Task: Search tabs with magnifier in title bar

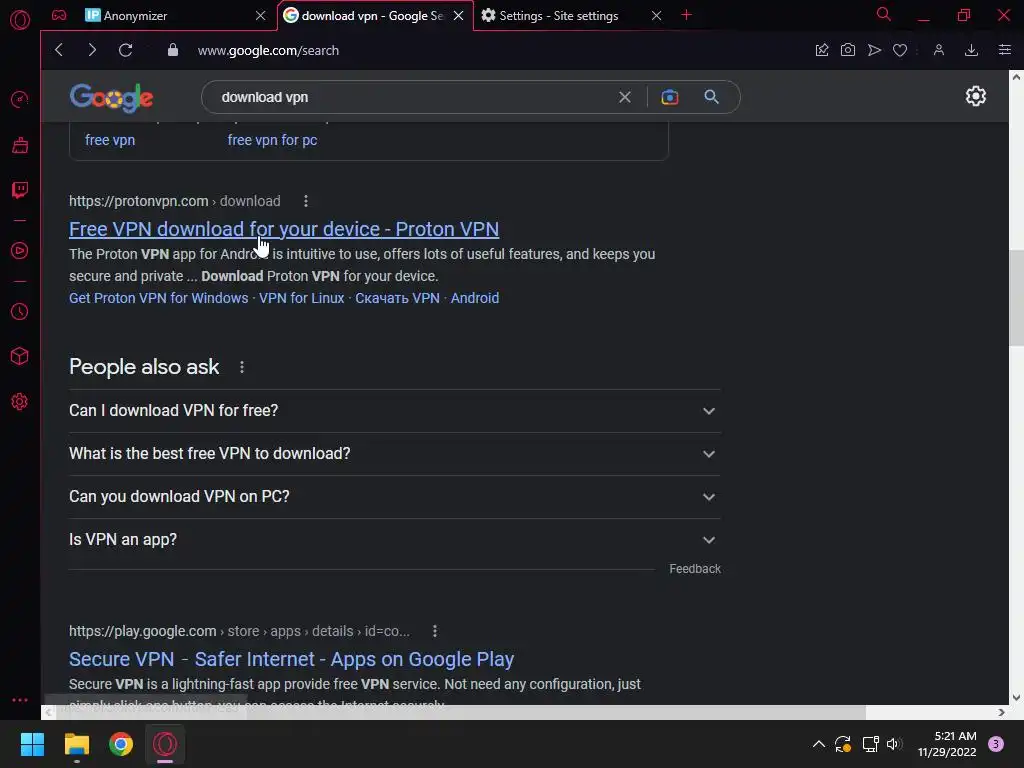Action: pyautogui.click(x=884, y=14)
